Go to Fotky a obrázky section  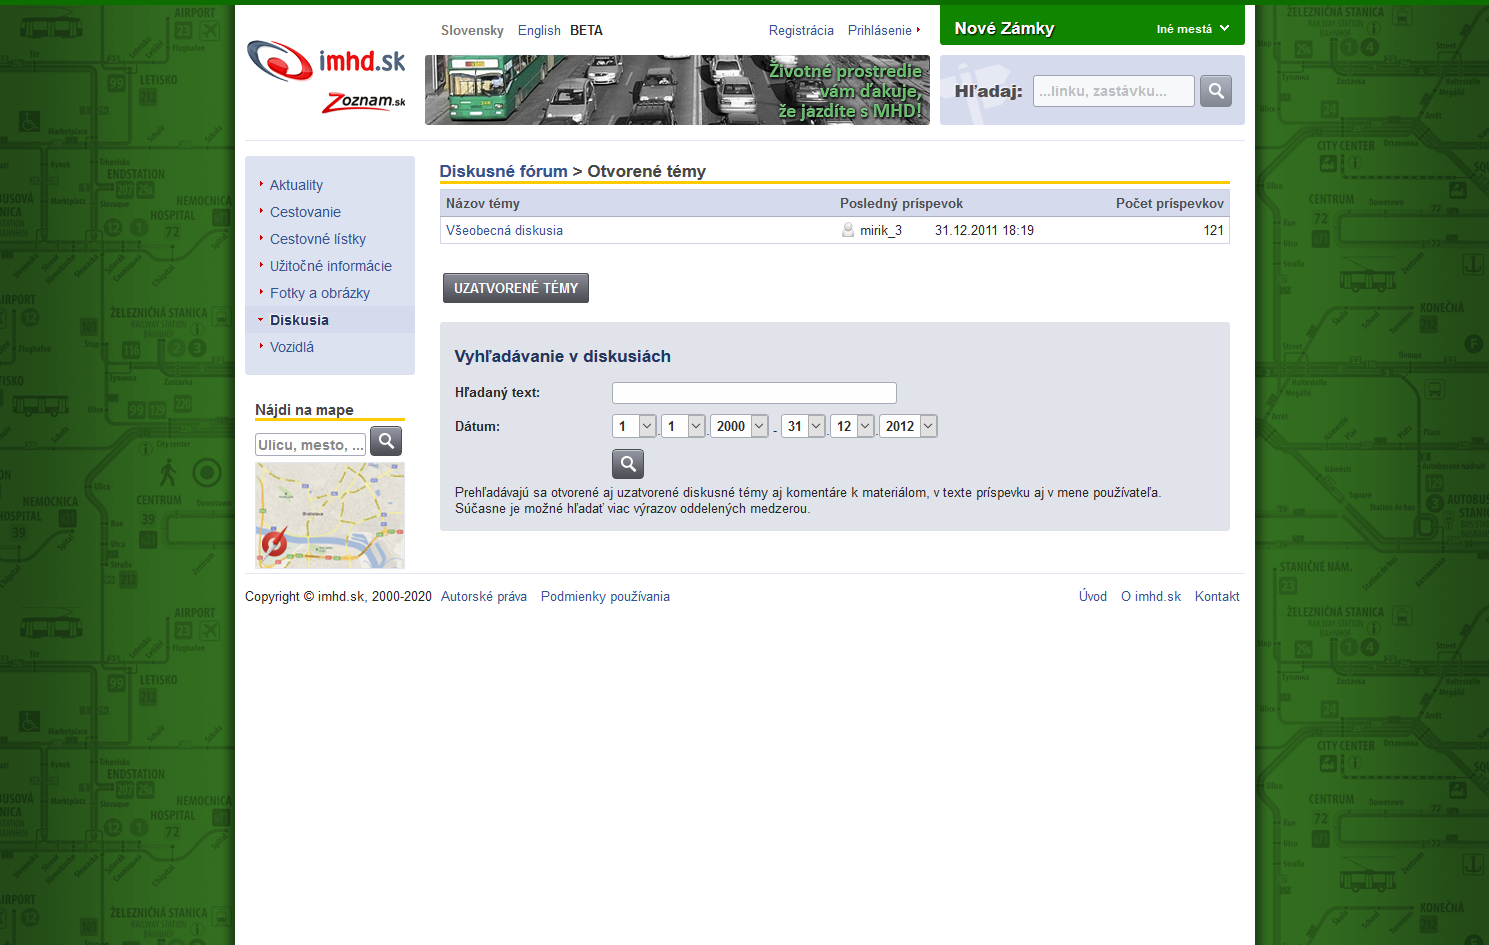click(x=320, y=293)
